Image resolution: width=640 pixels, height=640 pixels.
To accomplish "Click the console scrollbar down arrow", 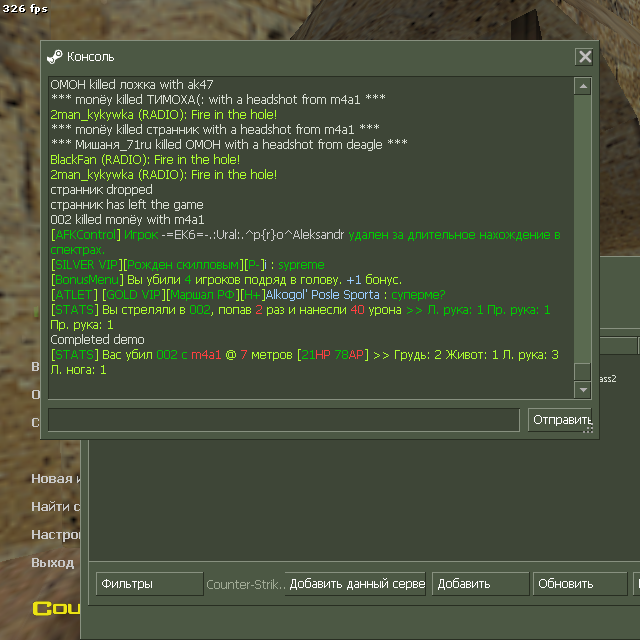I will click(583, 390).
